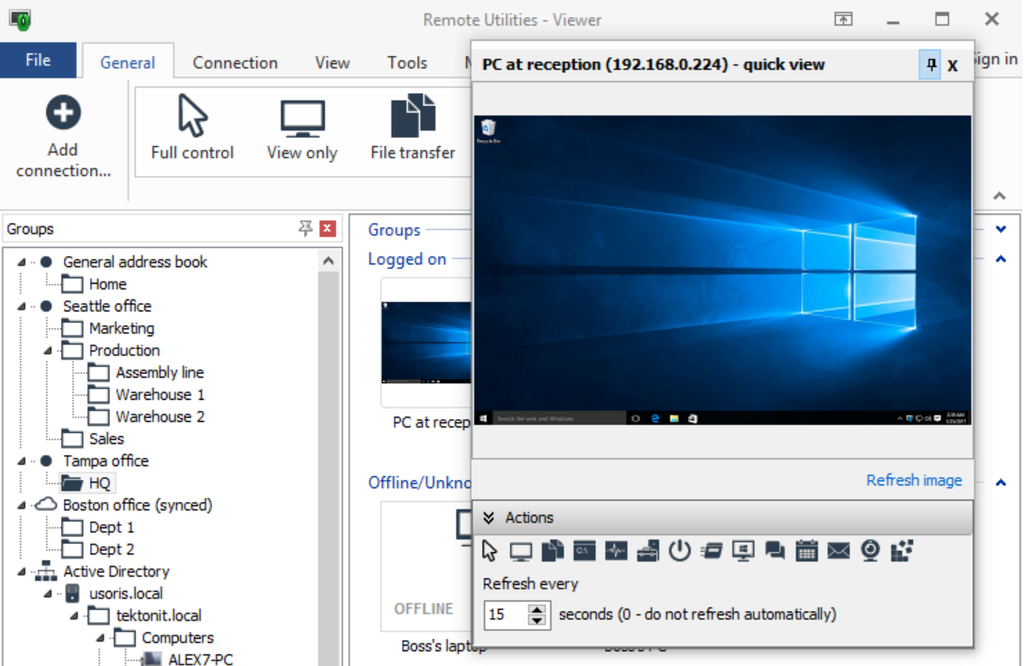Open the Send message action

pos(838,550)
